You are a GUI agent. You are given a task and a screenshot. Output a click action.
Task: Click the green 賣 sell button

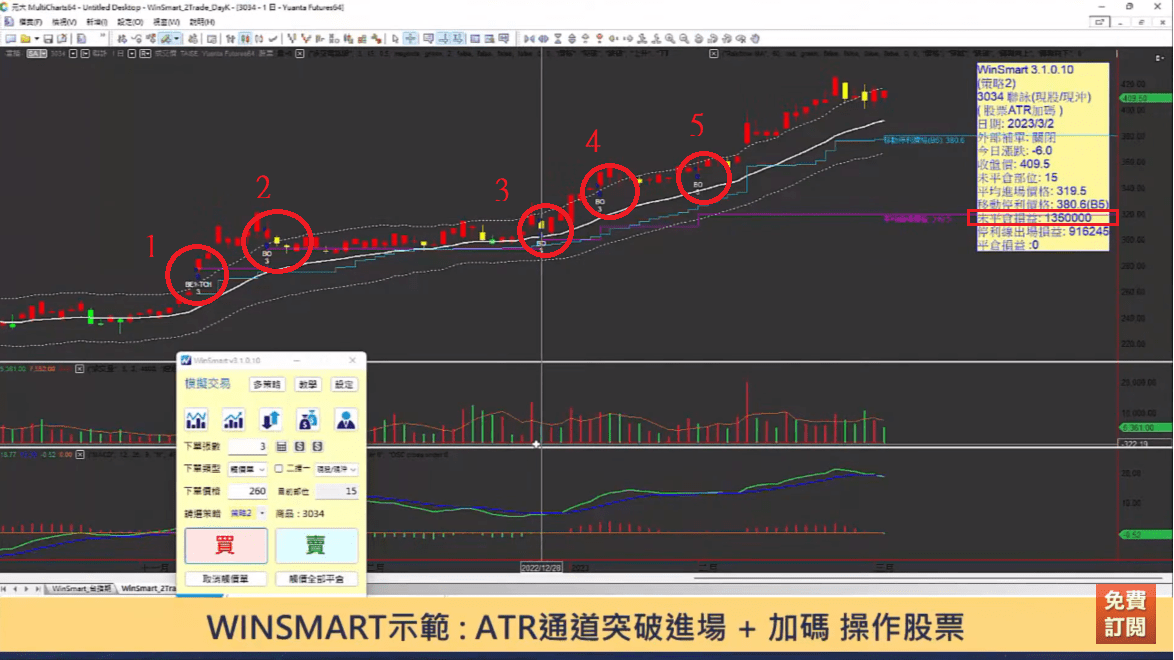(316, 545)
